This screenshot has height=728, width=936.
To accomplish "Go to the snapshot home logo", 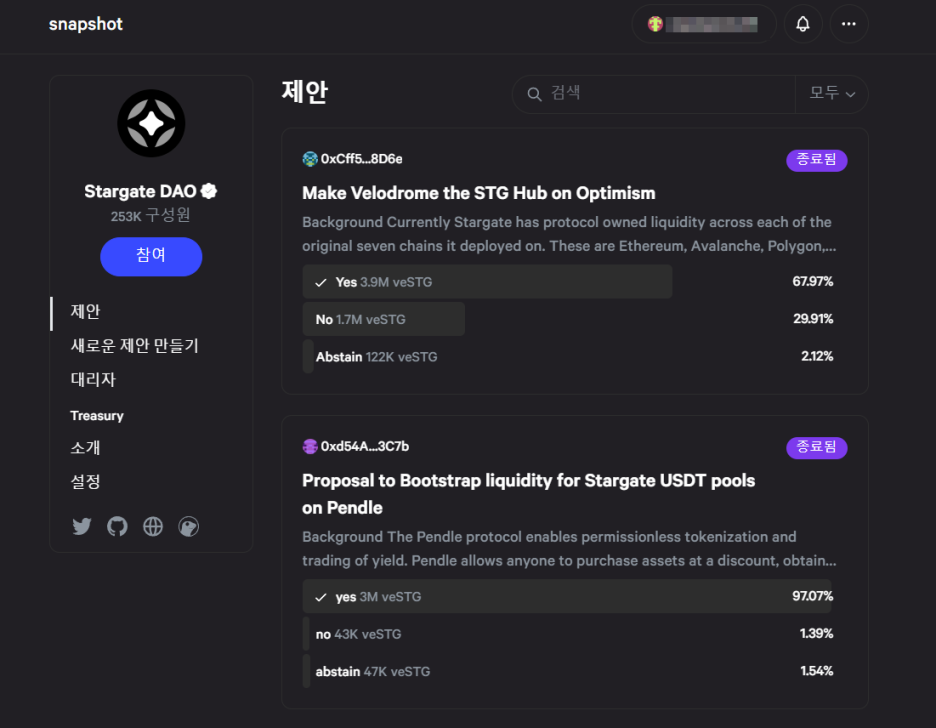I will point(85,24).
